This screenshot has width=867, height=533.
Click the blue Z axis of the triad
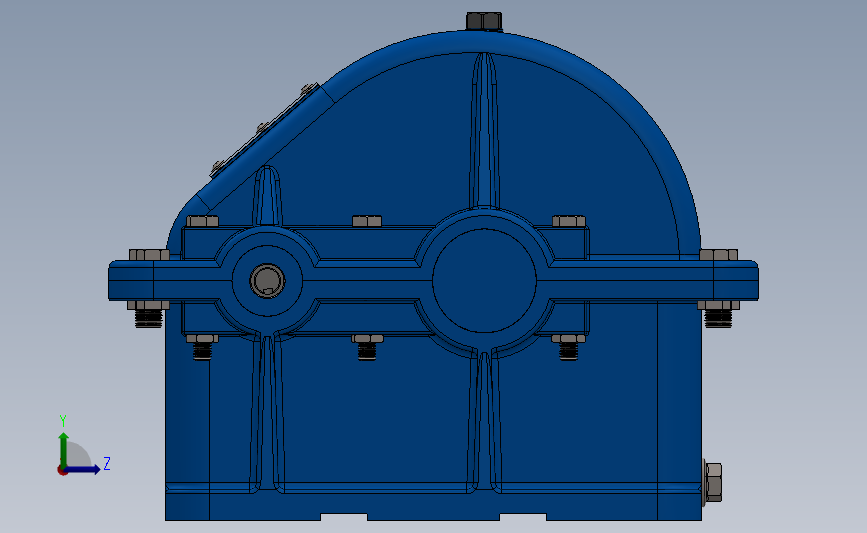coord(83,469)
